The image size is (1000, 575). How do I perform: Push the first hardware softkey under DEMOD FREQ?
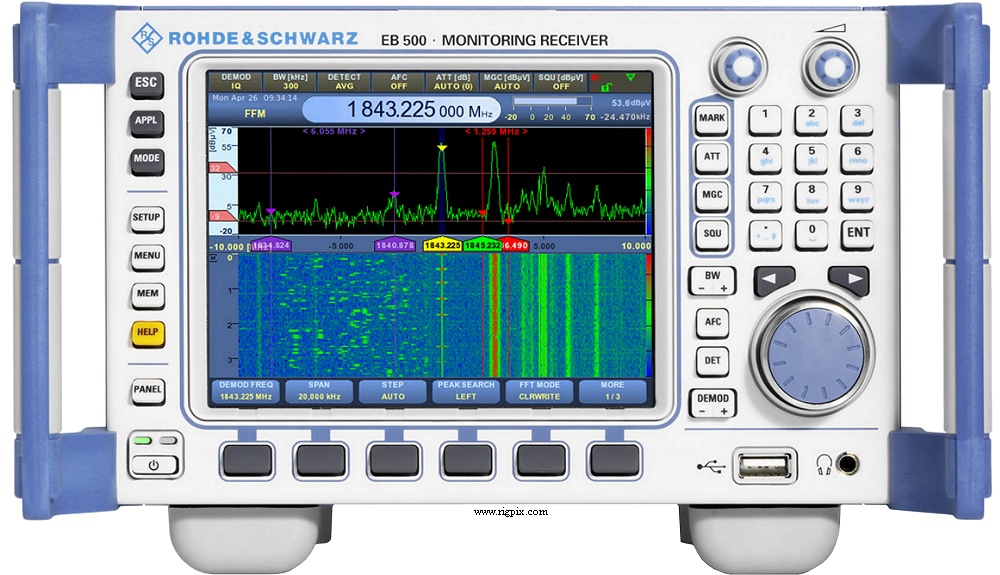click(247, 460)
